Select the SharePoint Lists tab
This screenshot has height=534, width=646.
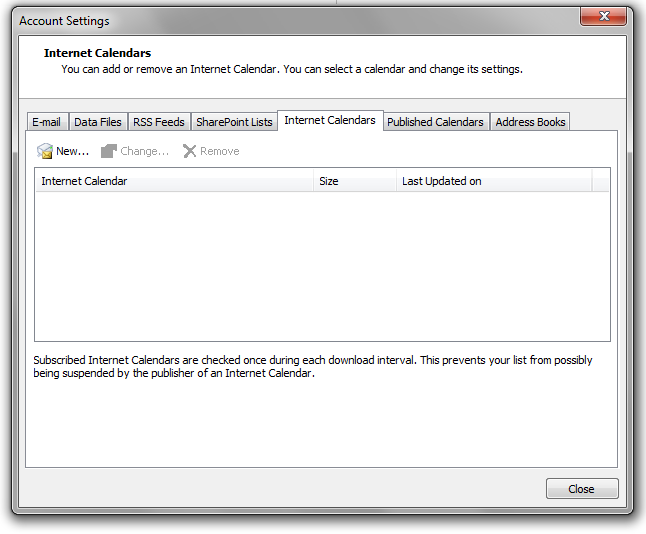tap(234, 122)
